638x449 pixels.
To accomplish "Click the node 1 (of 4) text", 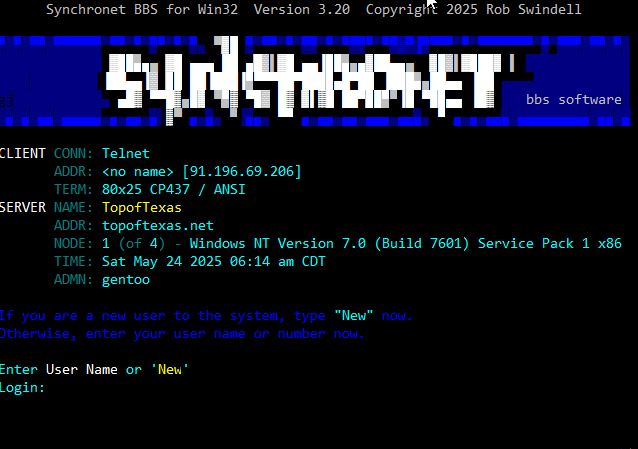I will point(133,243).
